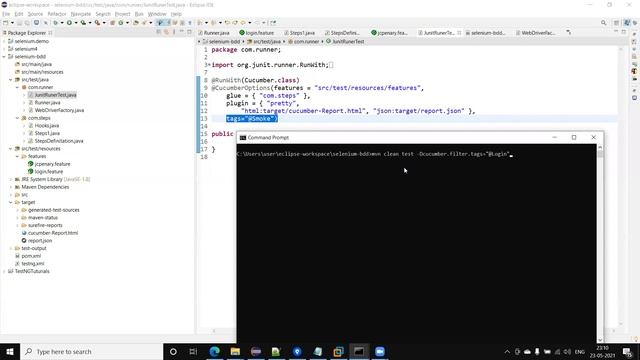
Task: Collapse the src/test/java source folder
Action: 11,80
